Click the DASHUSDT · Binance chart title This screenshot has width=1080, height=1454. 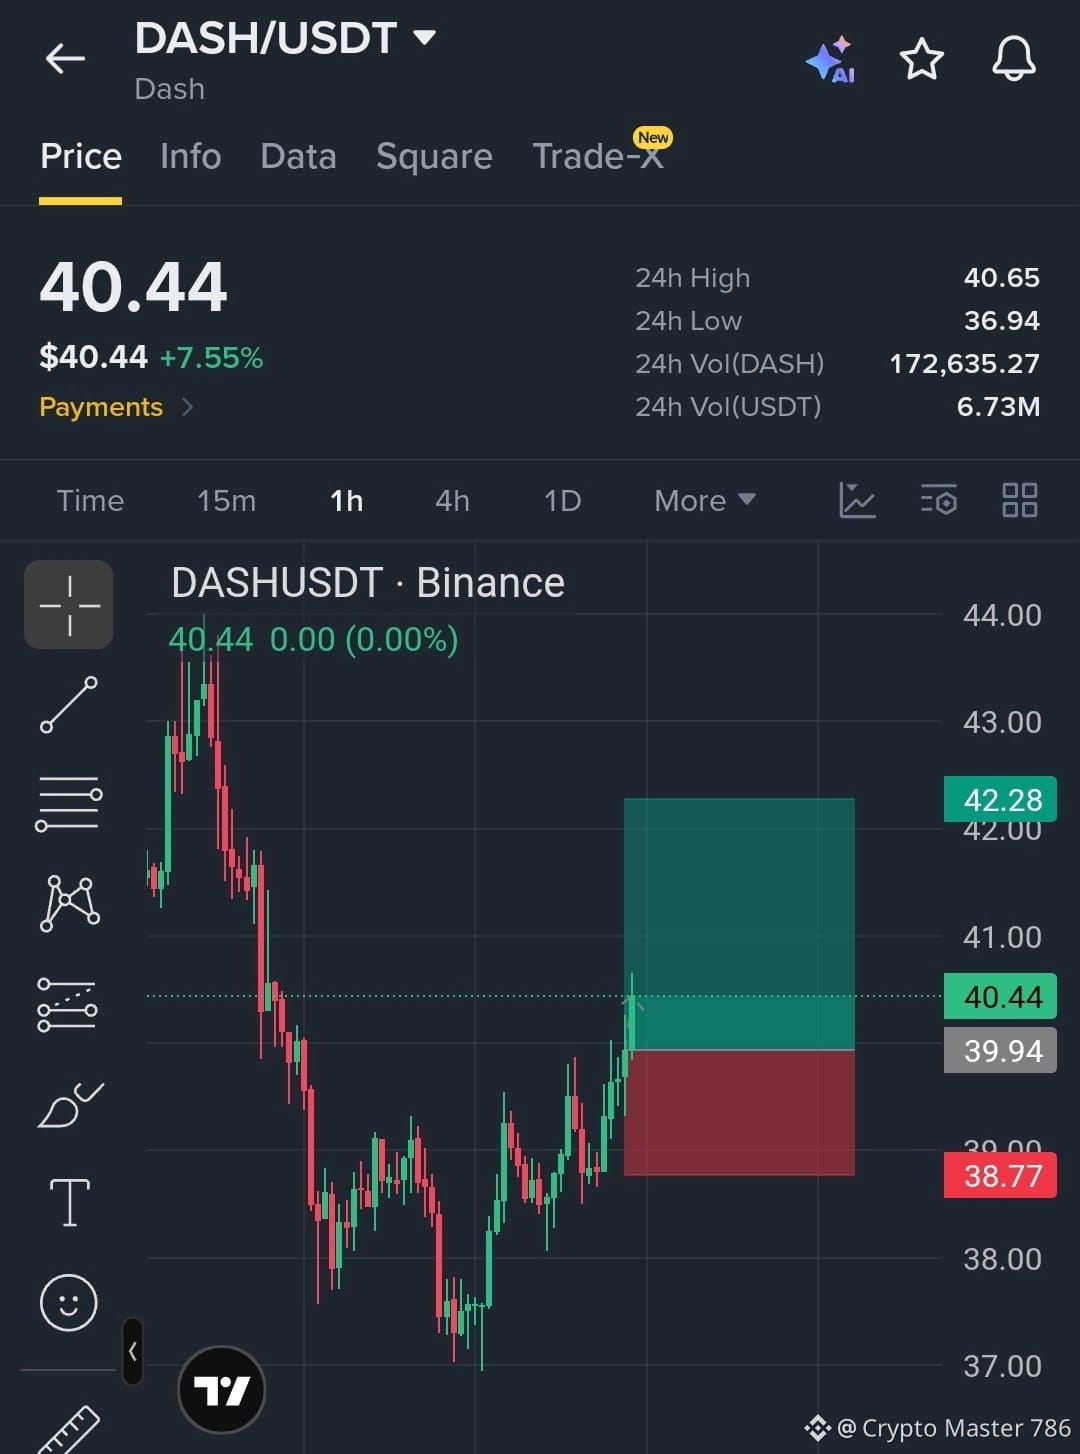pyautogui.click(x=368, y=583)
